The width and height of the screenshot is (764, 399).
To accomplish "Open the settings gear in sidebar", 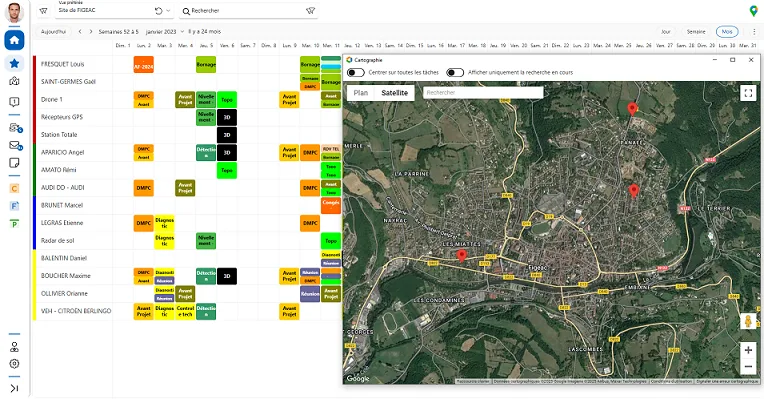I will [14, 363].
